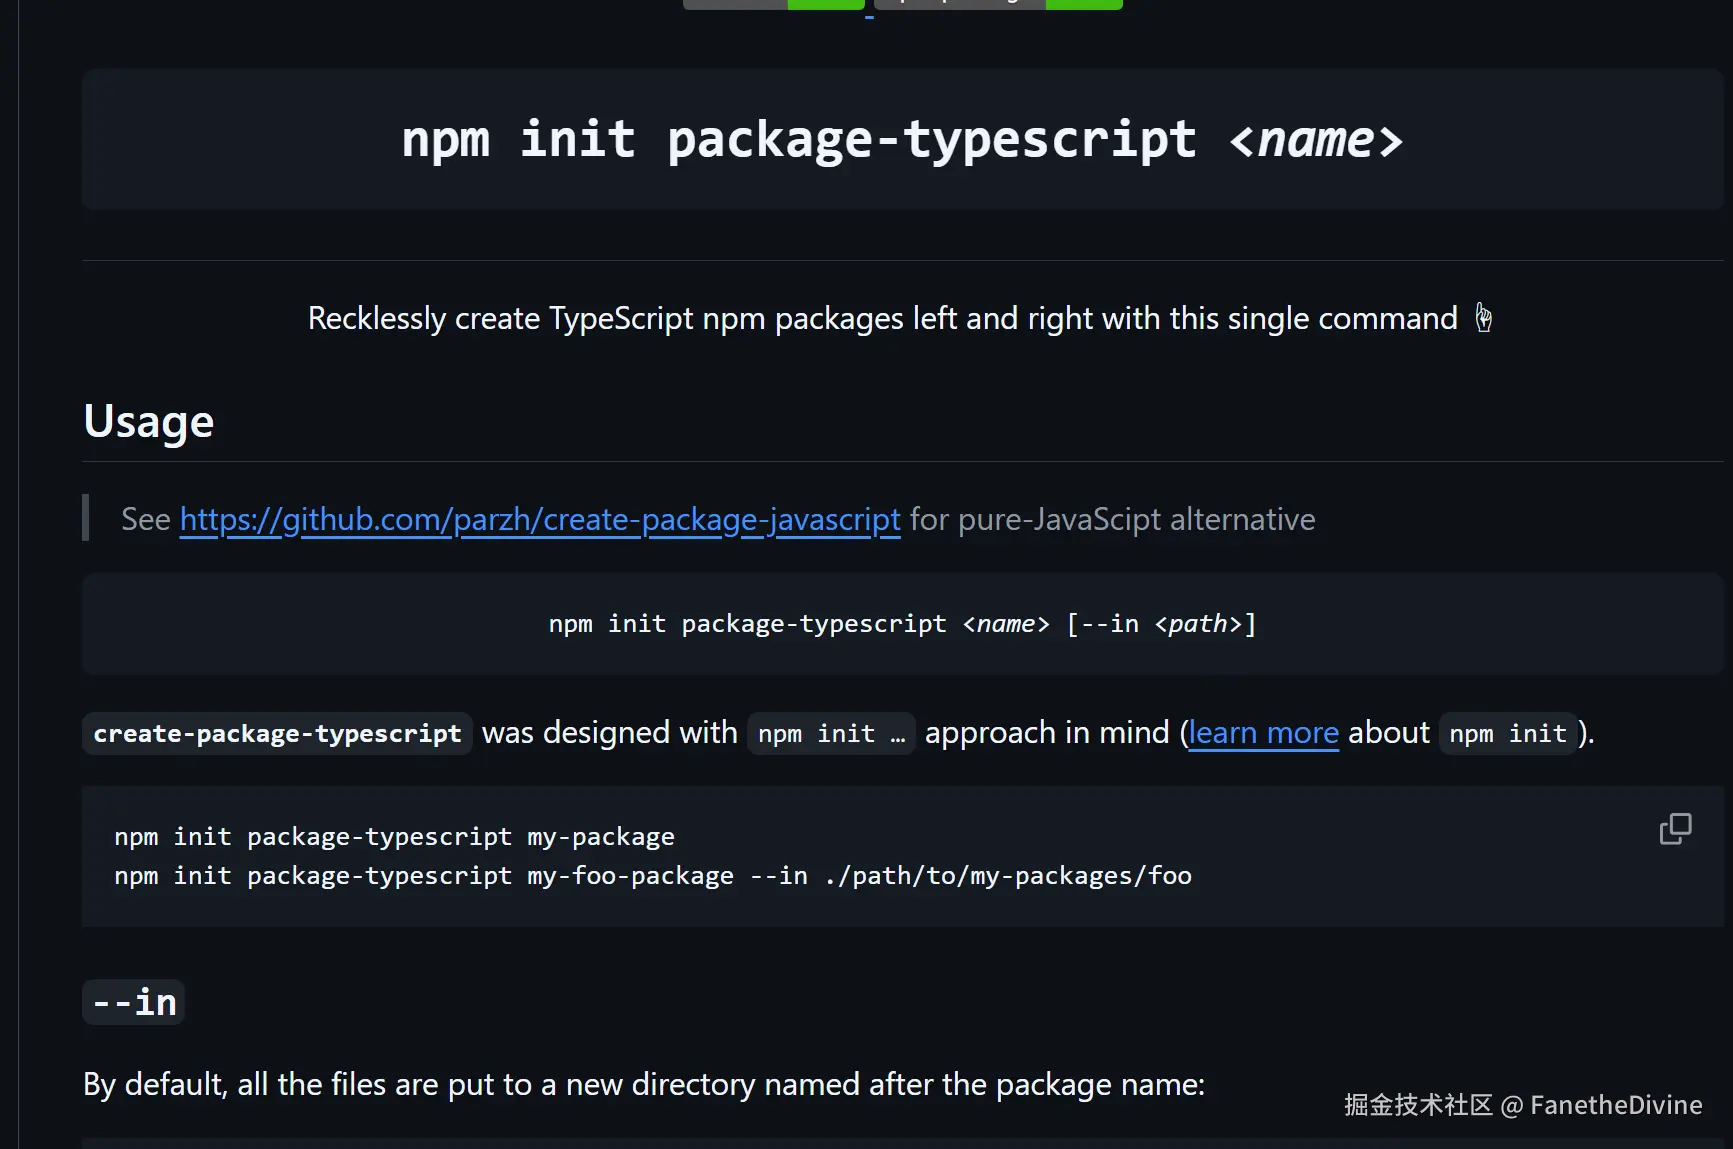The image size is (1733, 1149).
Task: Click the '[--in <path>]' syntax block
Action: (902, 624)
